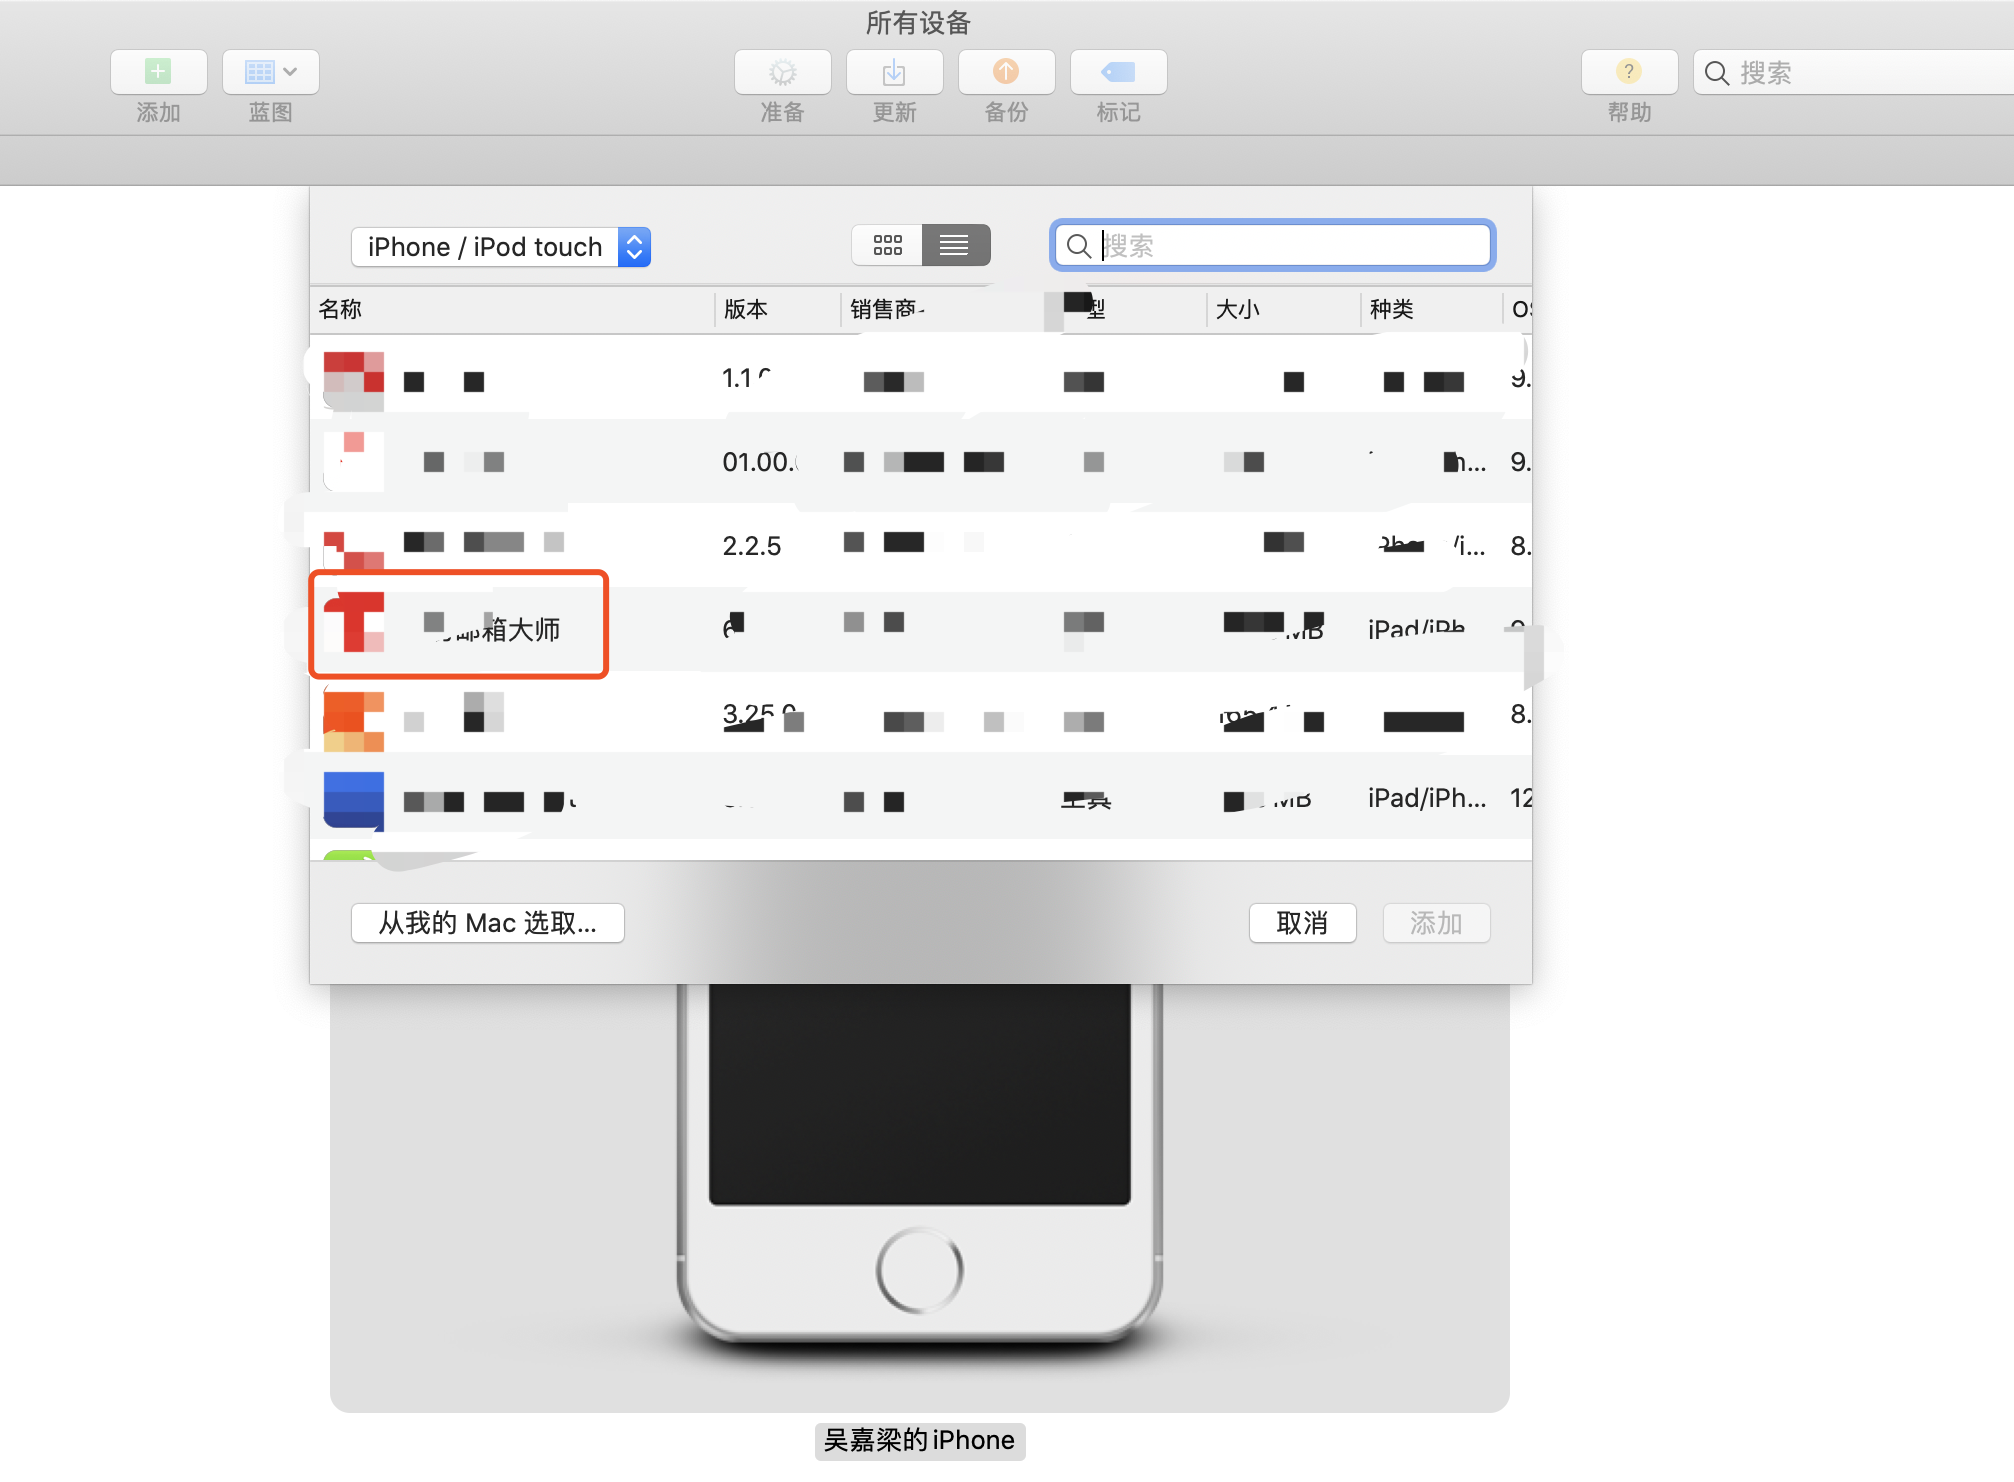Click the Cancel (取消) button

(1302, 923)
